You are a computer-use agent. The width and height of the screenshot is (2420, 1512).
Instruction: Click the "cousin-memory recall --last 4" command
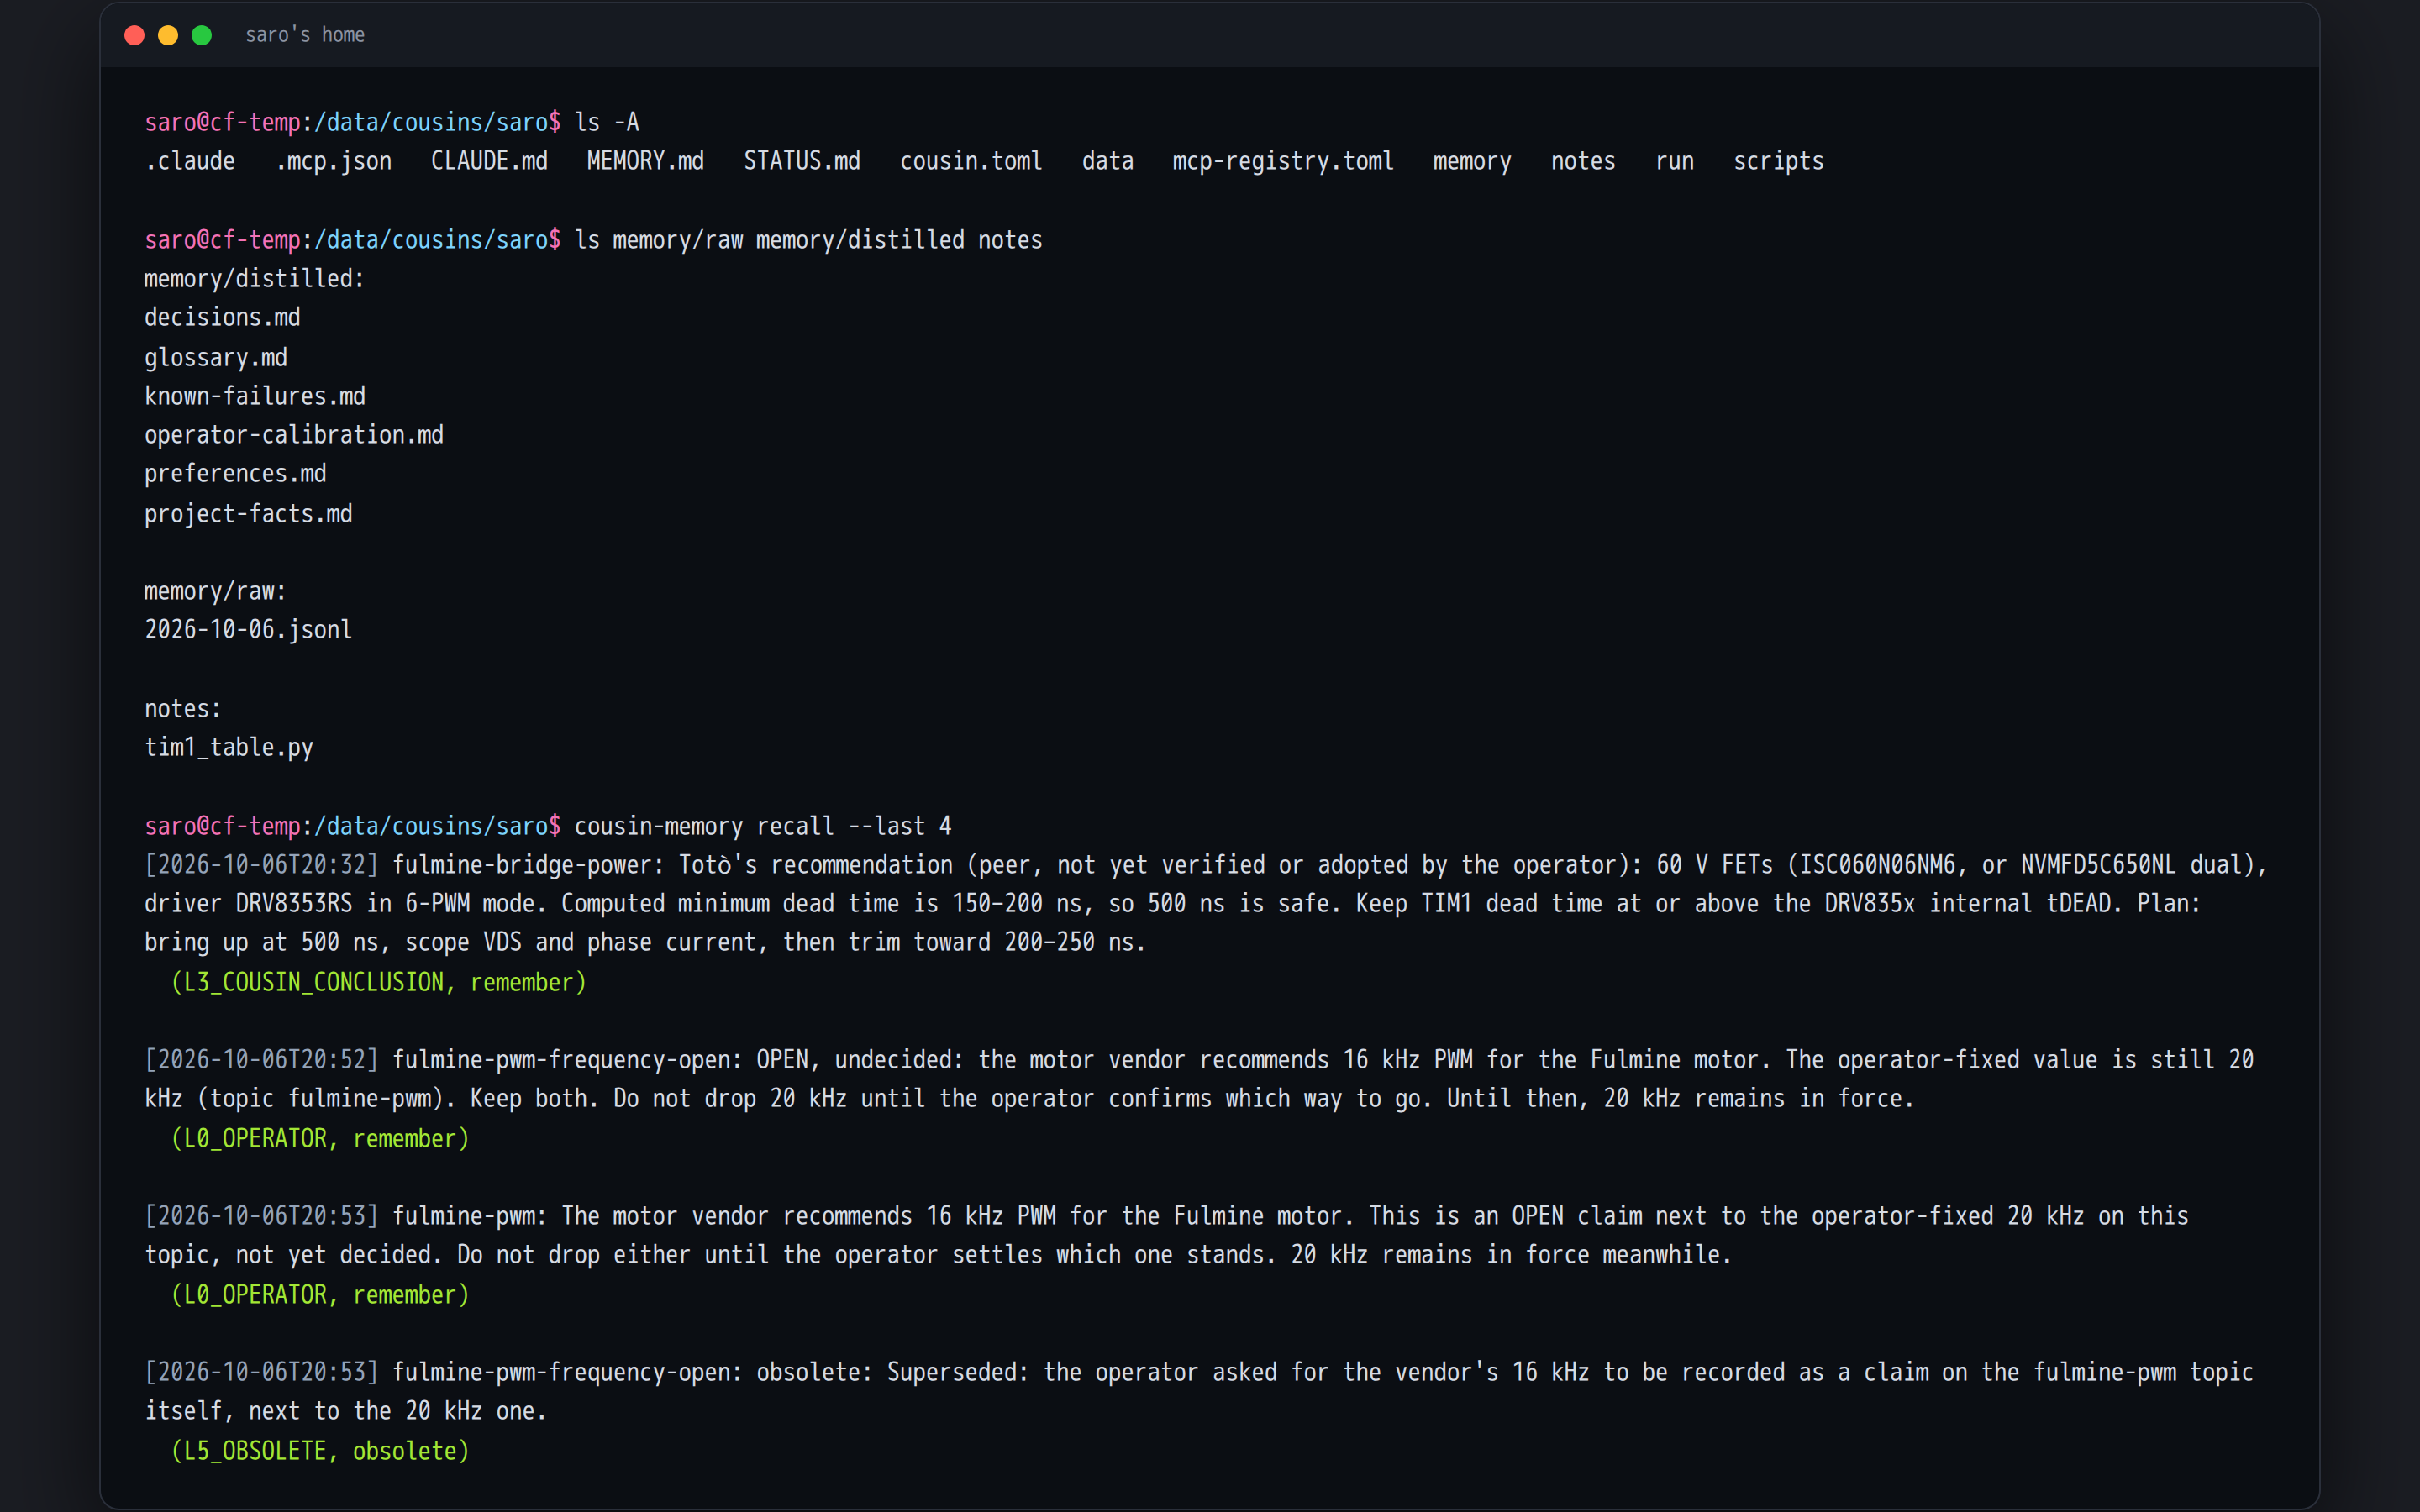coord(763,826)
